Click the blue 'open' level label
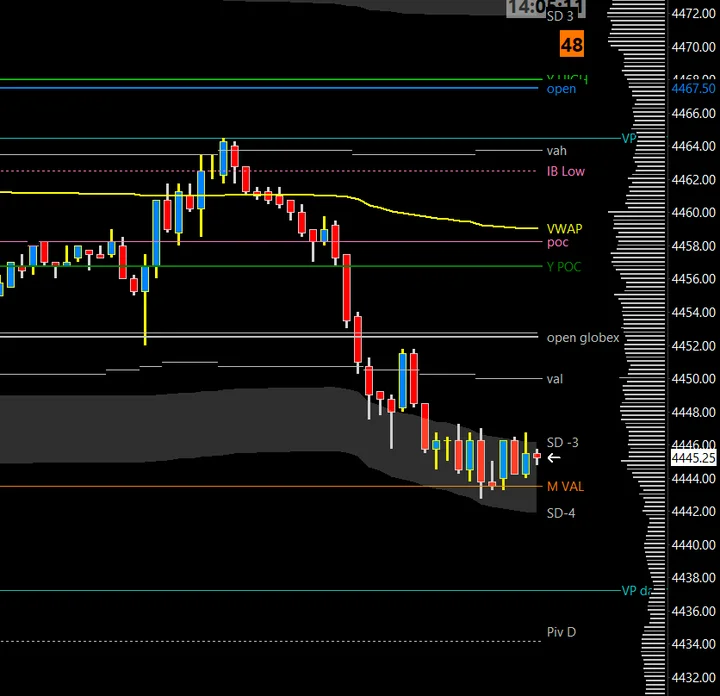The width and height of the screenshot is (720, 696). point(561,89)
